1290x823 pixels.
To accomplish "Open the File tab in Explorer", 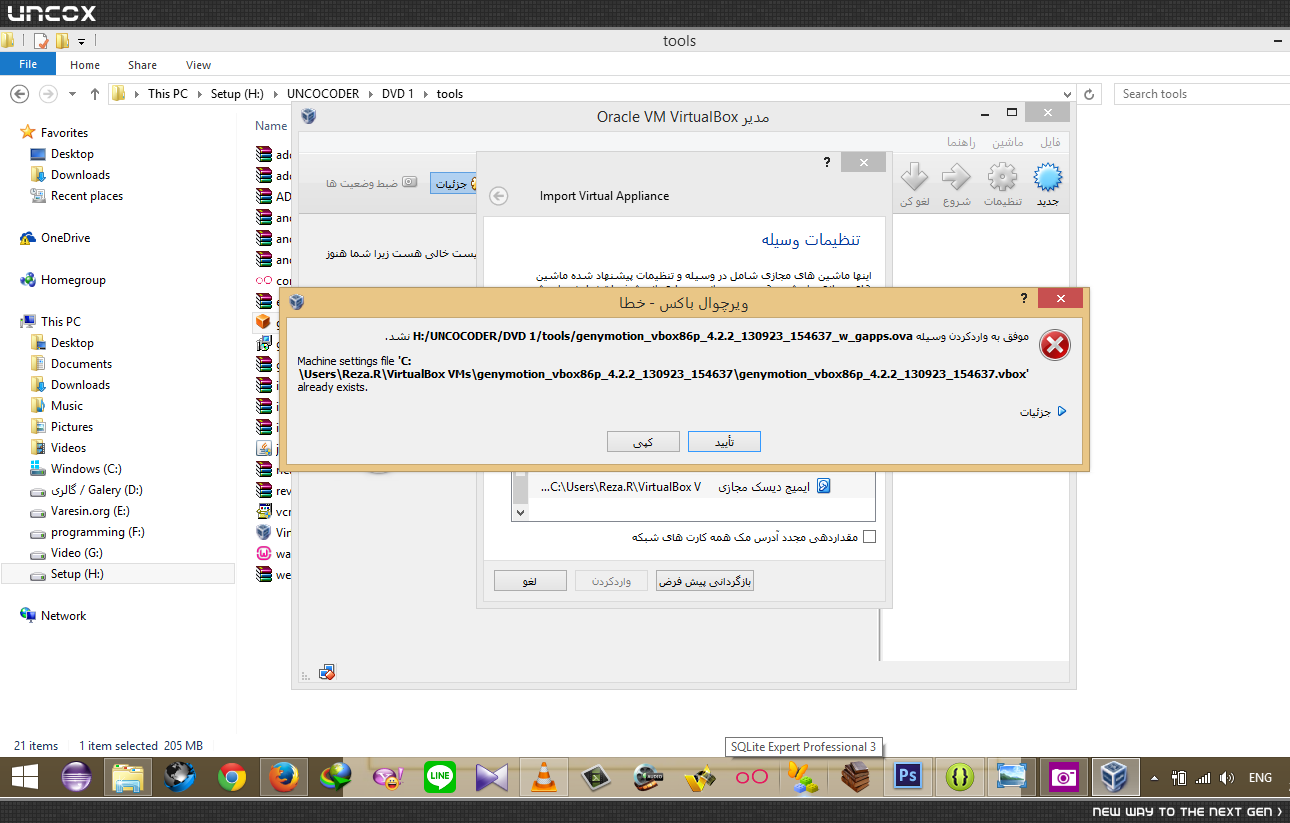I will (28, 65).
